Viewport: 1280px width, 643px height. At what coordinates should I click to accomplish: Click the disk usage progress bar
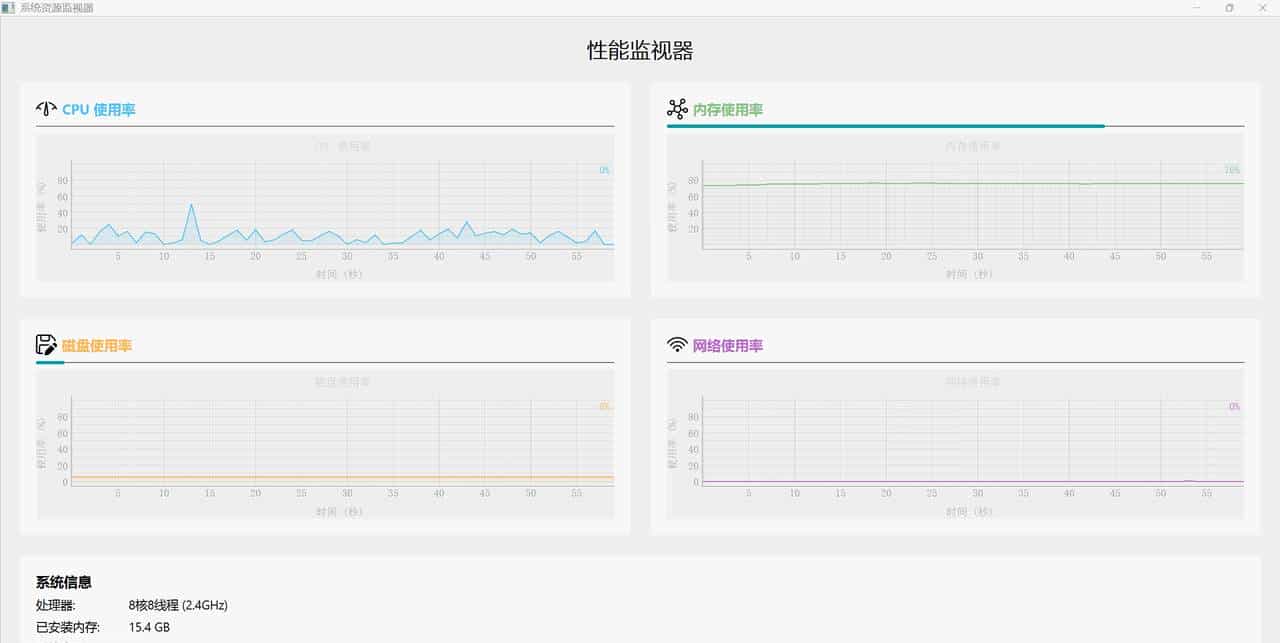[x=325, y=362]
